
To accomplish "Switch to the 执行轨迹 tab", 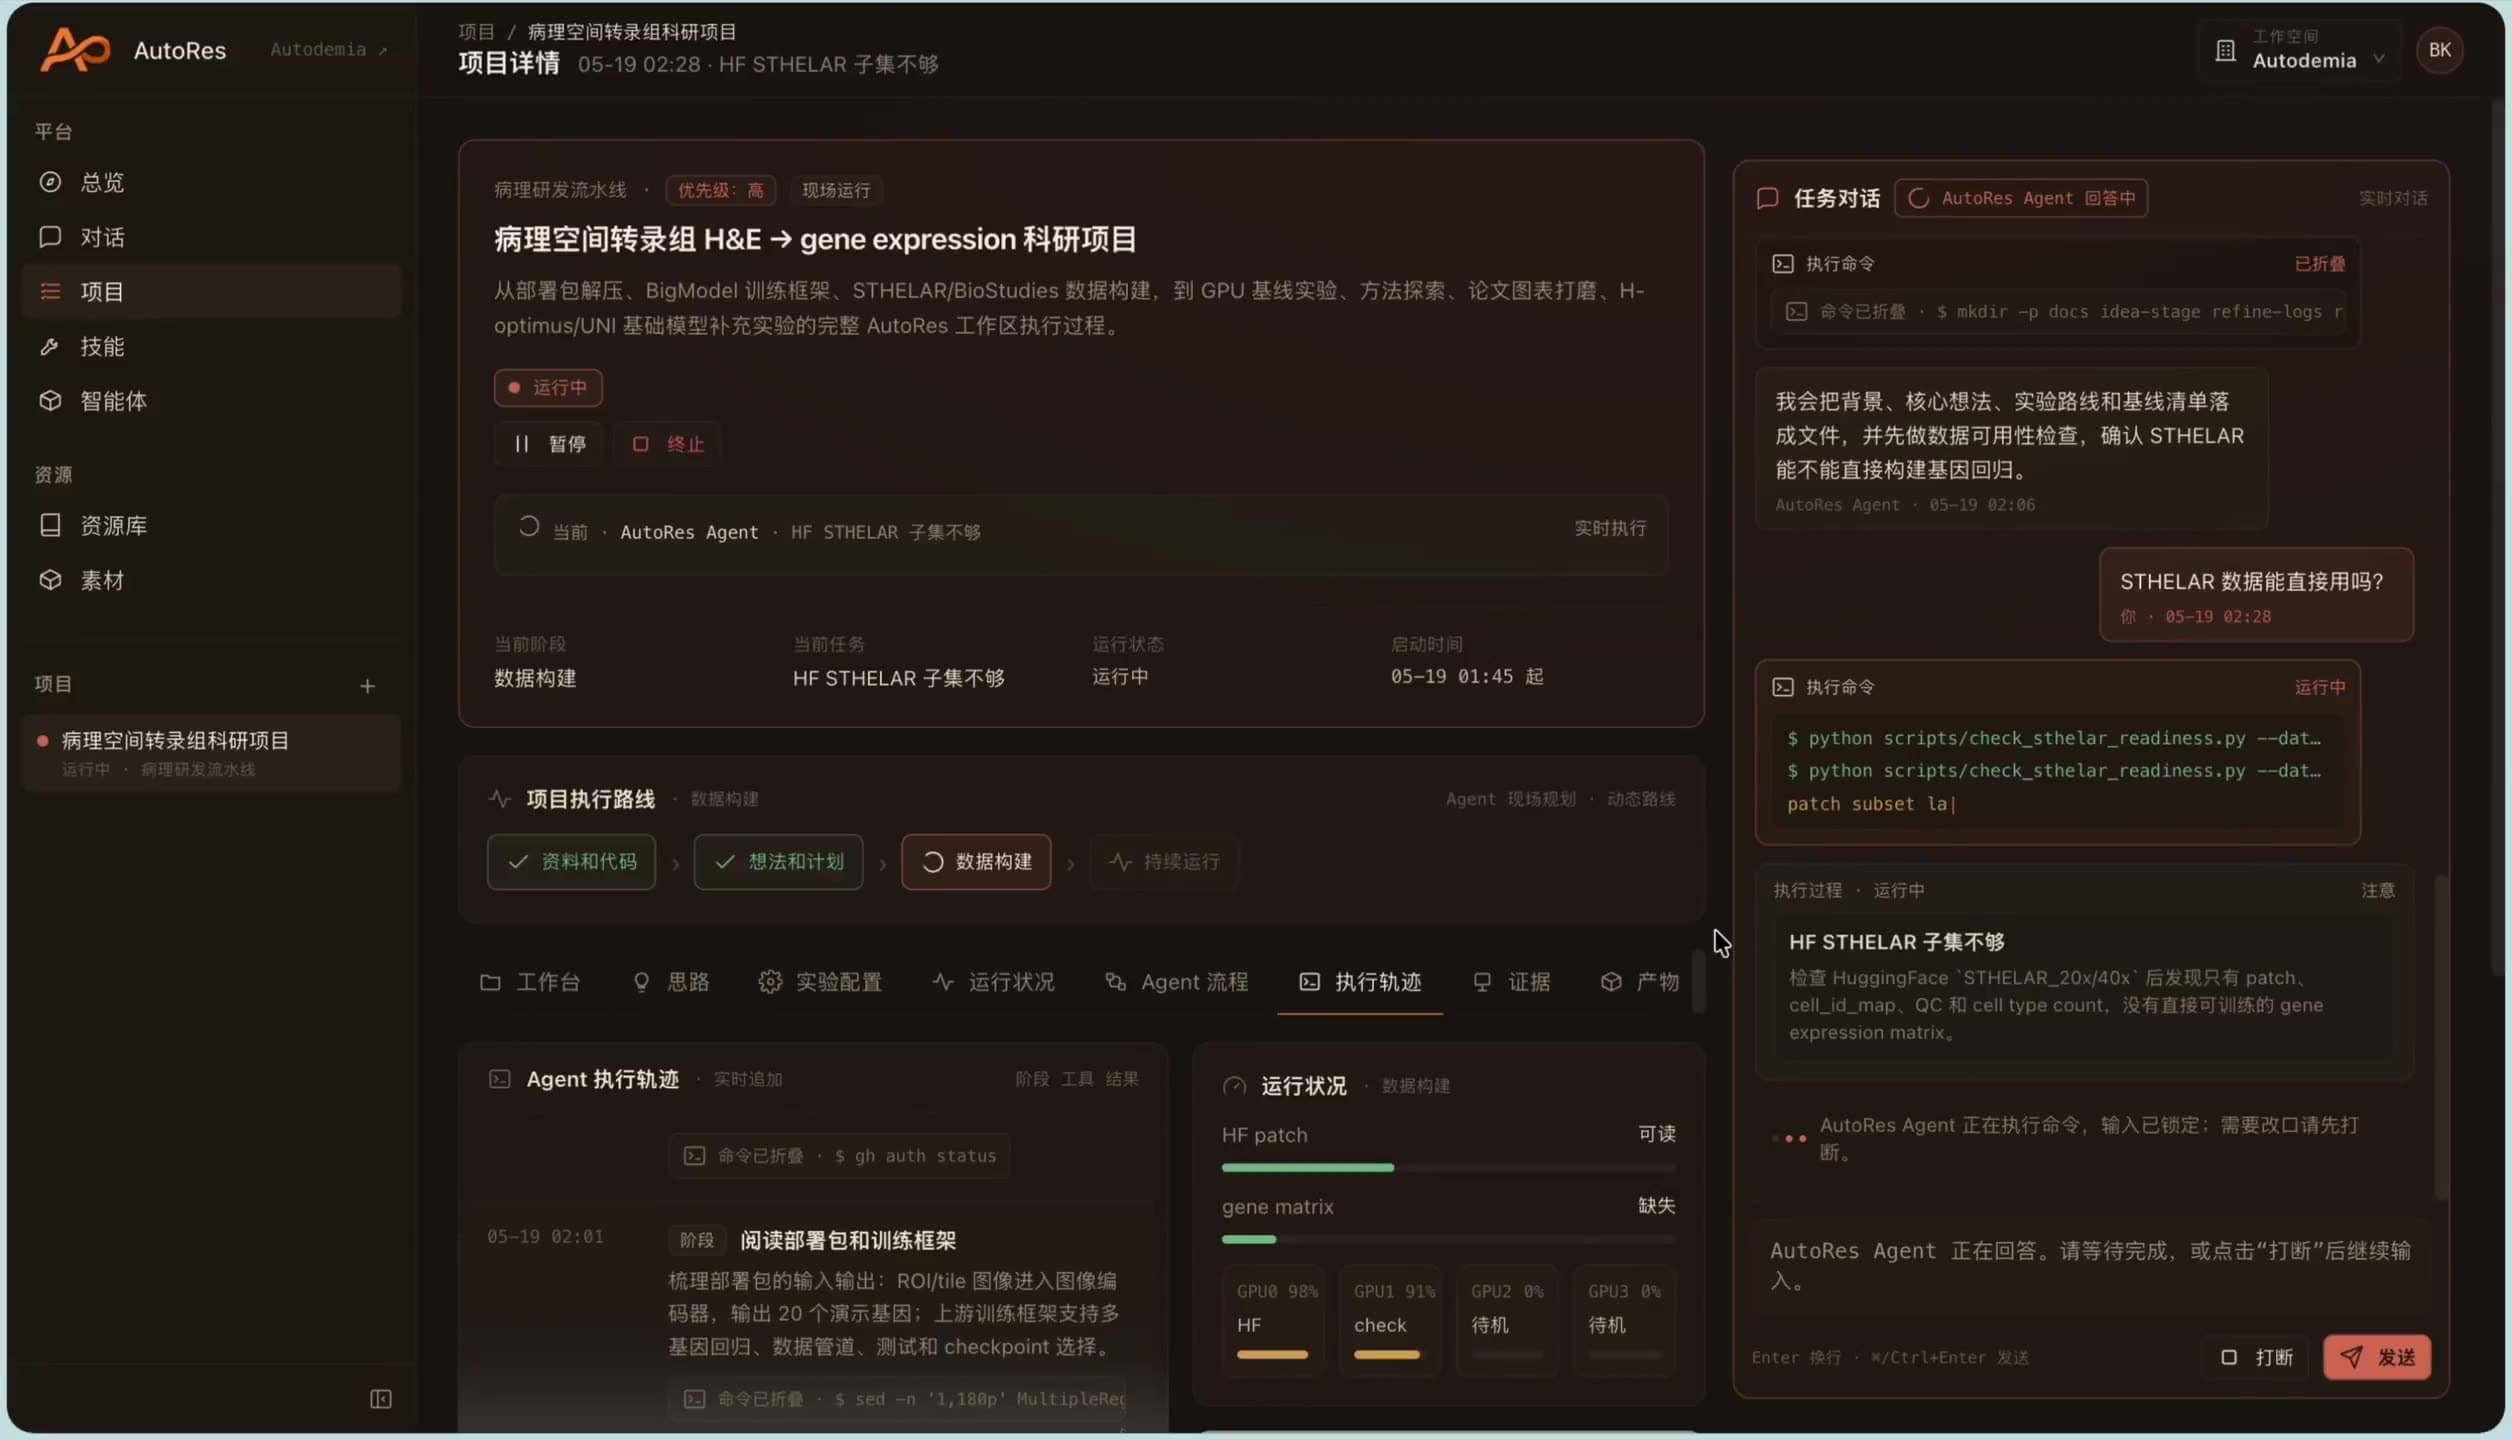I will click(x=1360, y=982).
